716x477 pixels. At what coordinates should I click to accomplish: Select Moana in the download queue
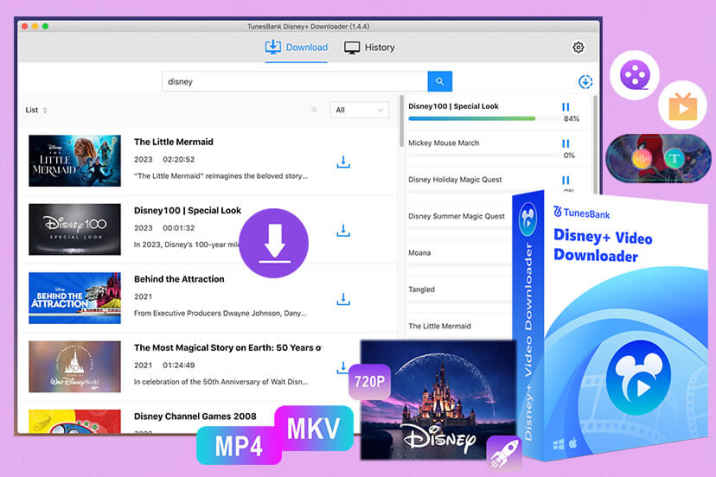pyautogui.click(x=420, y=253)
